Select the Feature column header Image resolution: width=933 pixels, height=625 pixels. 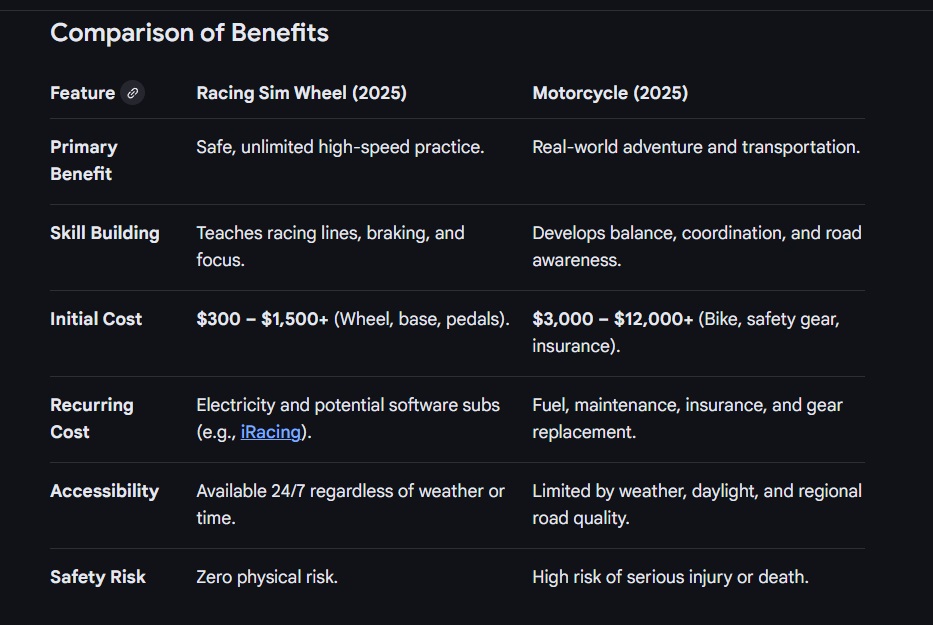82,93
